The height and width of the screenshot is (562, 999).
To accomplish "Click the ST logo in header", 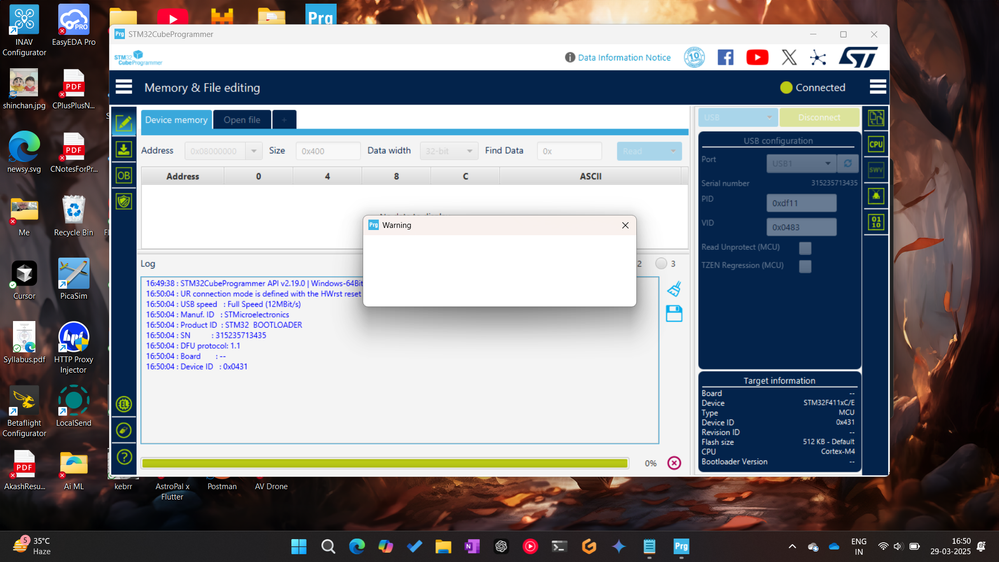I will (858, 57).
